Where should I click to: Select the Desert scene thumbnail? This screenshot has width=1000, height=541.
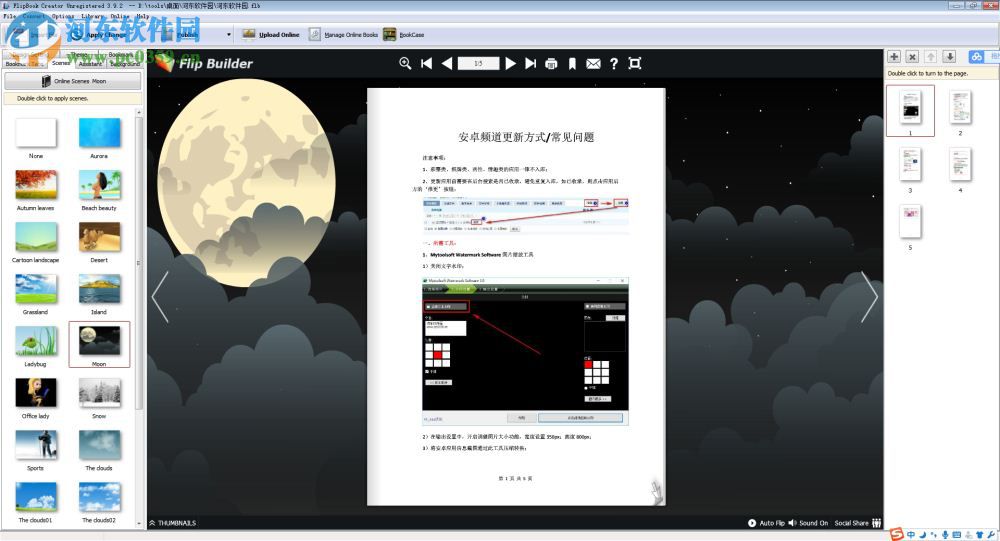click(x=99, y=238)
